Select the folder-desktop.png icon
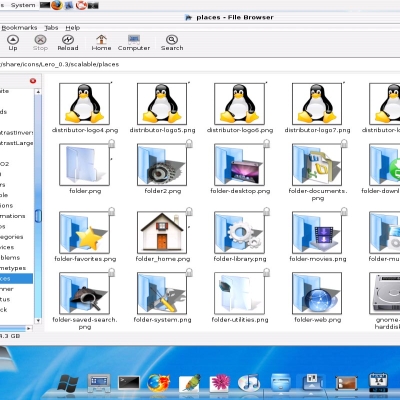This screenshot has width=400, height=400. [x=240, y=165]
